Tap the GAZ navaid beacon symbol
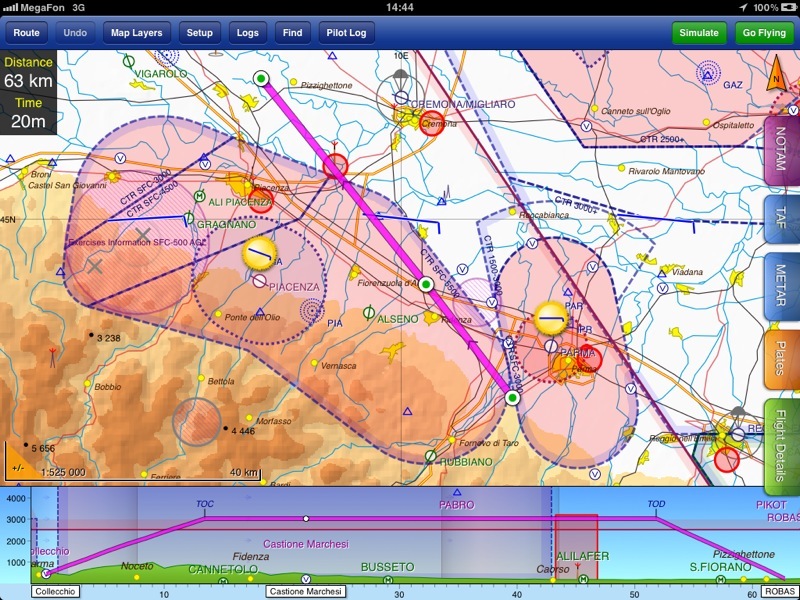Screen dimensions: 800x600 point(708,71)
